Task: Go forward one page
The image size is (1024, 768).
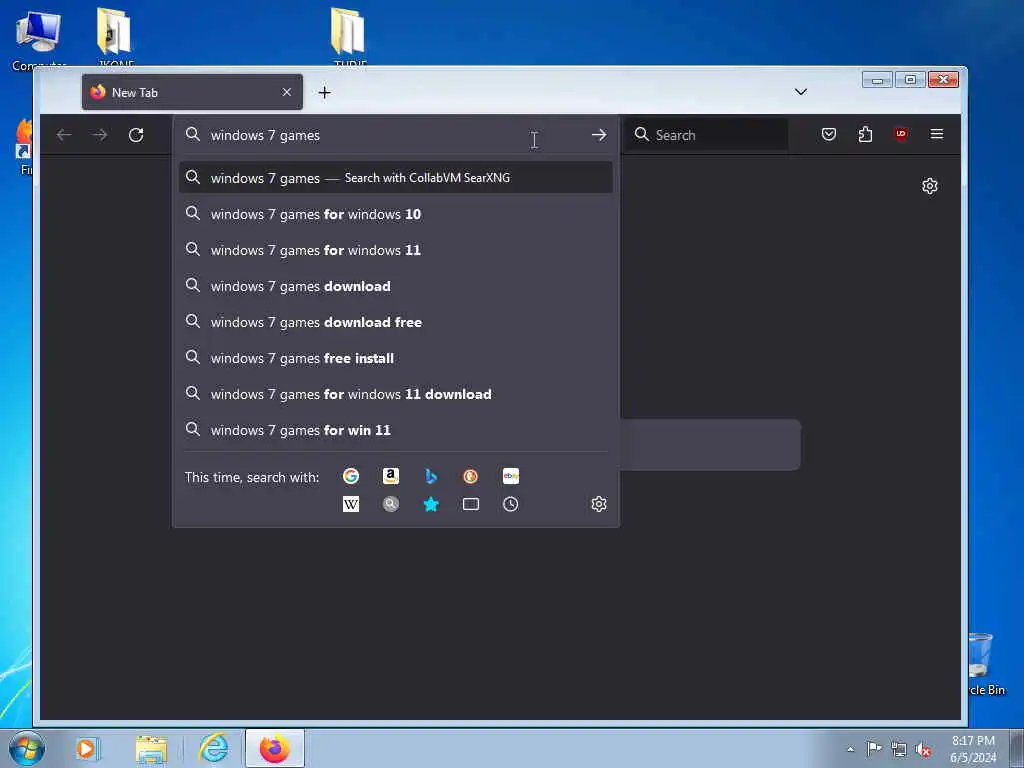Action: point(100,135)
